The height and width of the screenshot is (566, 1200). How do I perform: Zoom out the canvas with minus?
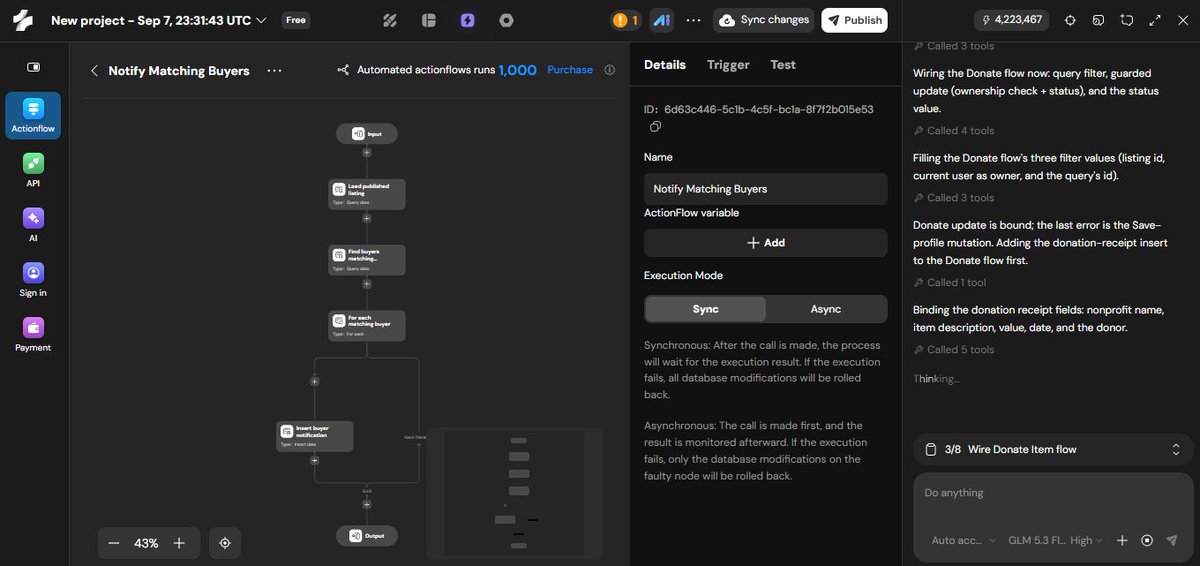[x=114, y=543]
